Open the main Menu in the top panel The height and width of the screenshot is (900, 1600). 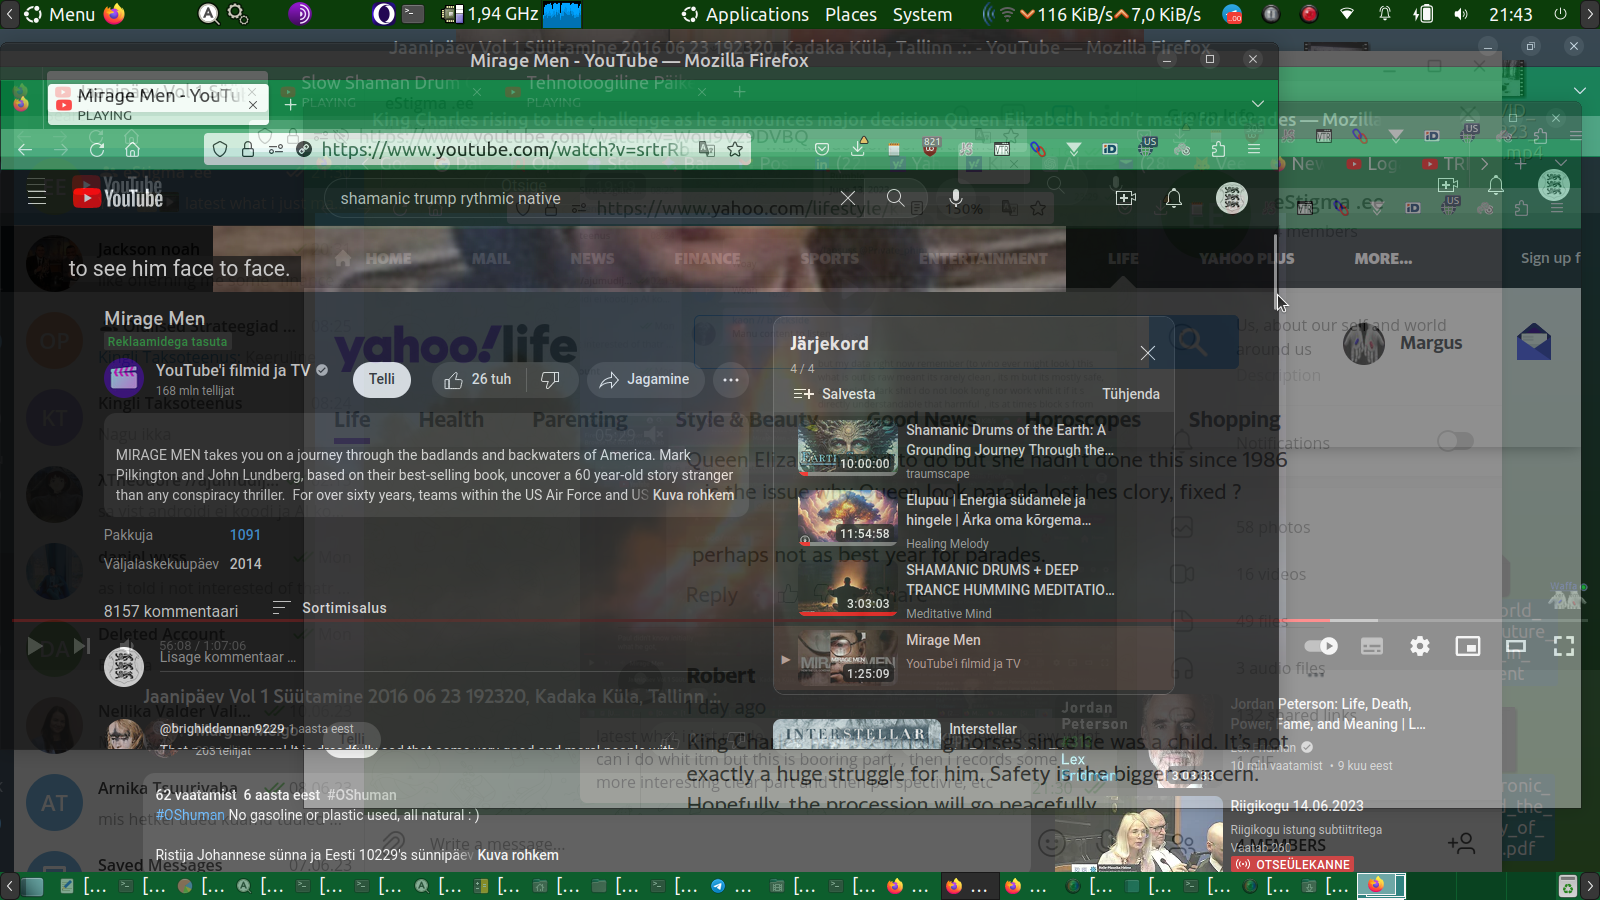tap(60, 14)
